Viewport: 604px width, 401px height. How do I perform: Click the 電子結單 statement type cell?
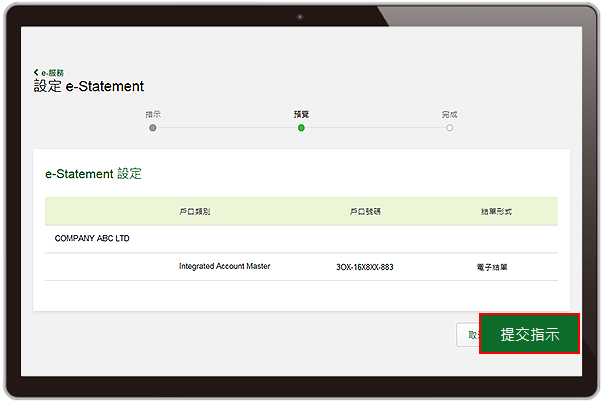pyautogui.click(x=492, y=267)
